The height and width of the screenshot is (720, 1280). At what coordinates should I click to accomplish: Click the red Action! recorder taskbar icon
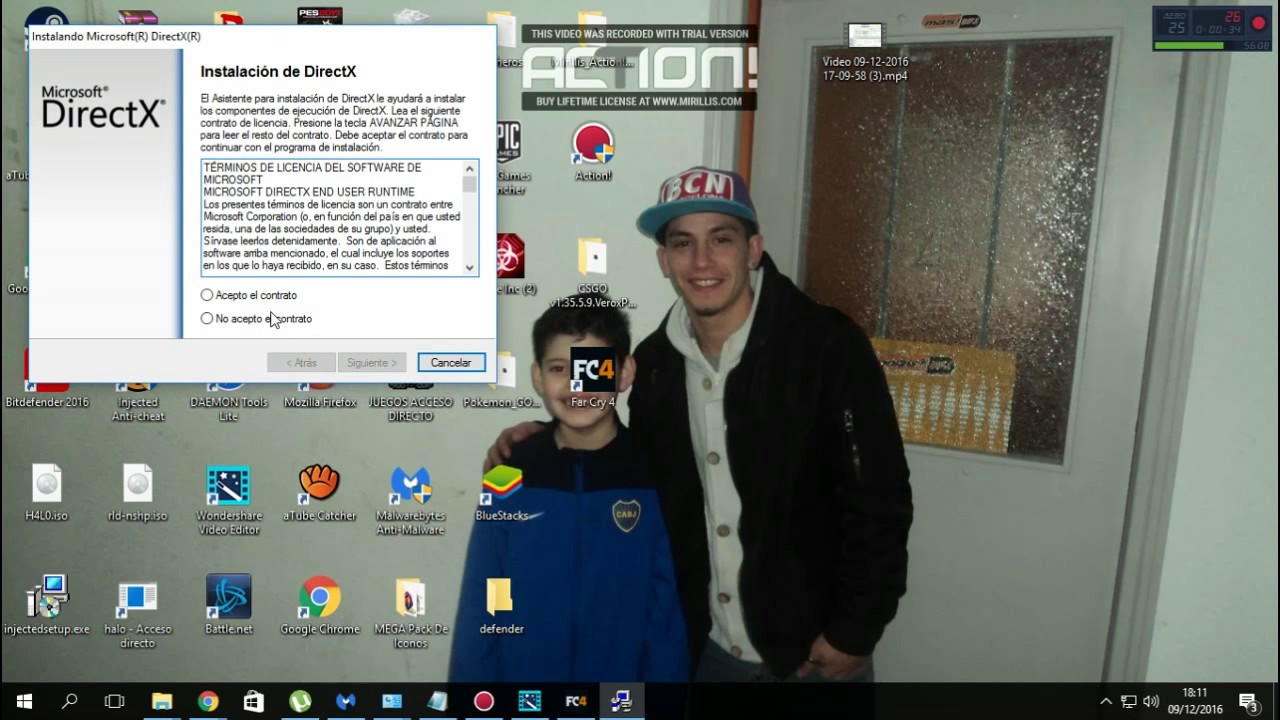point(484,701)
